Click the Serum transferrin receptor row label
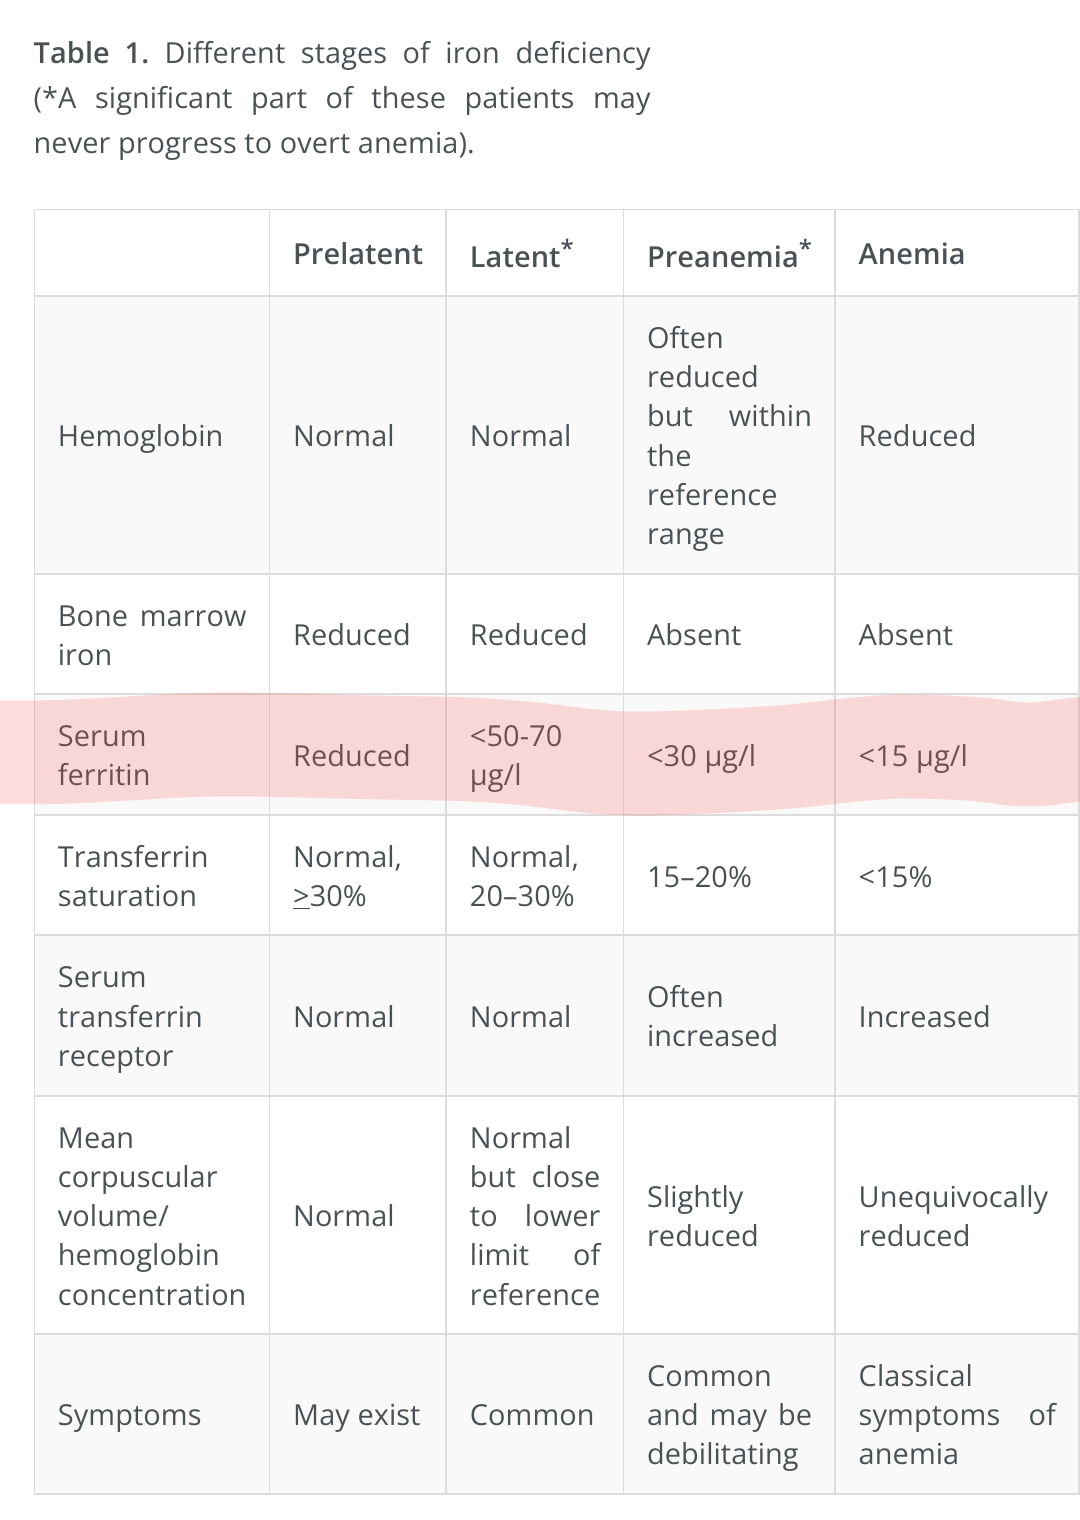Image resolution: width=1080 pixels, height=1520 pixels. coord(130,1016)
